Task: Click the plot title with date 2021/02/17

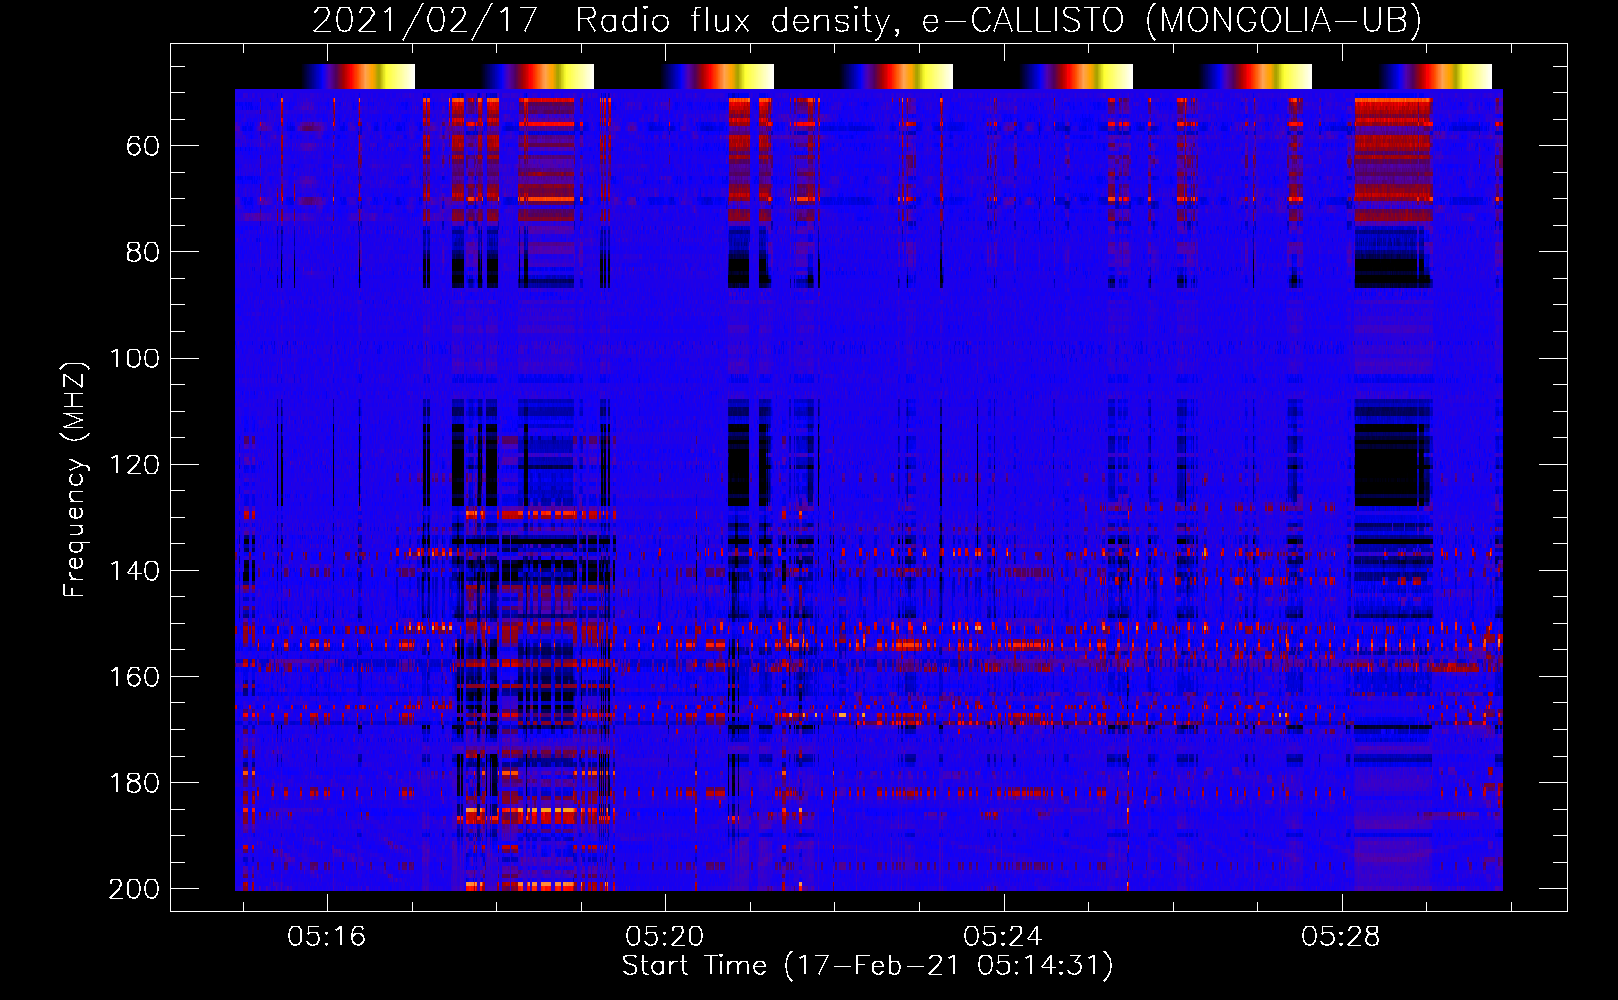Action: pos(867,21)
